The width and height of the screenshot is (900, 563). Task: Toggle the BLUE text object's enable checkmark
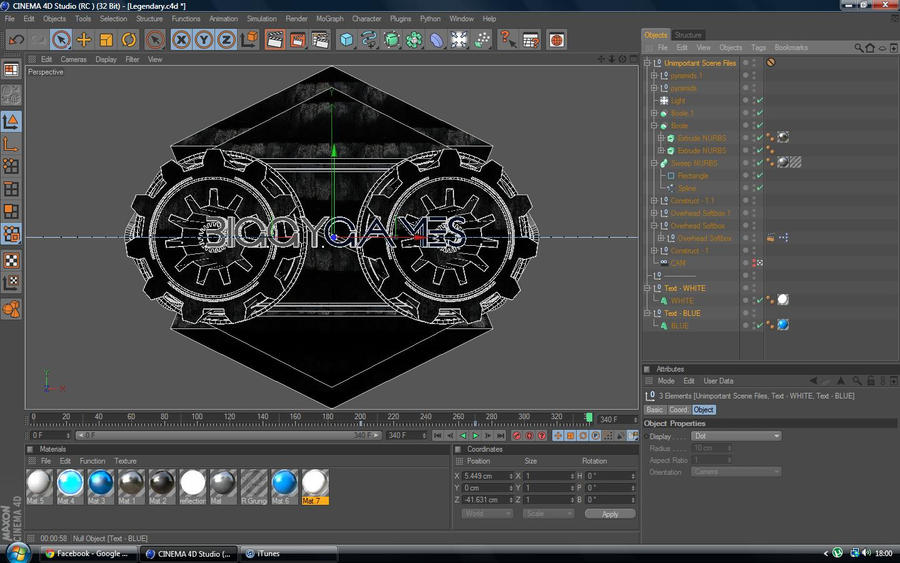click(x=760, y=325)
